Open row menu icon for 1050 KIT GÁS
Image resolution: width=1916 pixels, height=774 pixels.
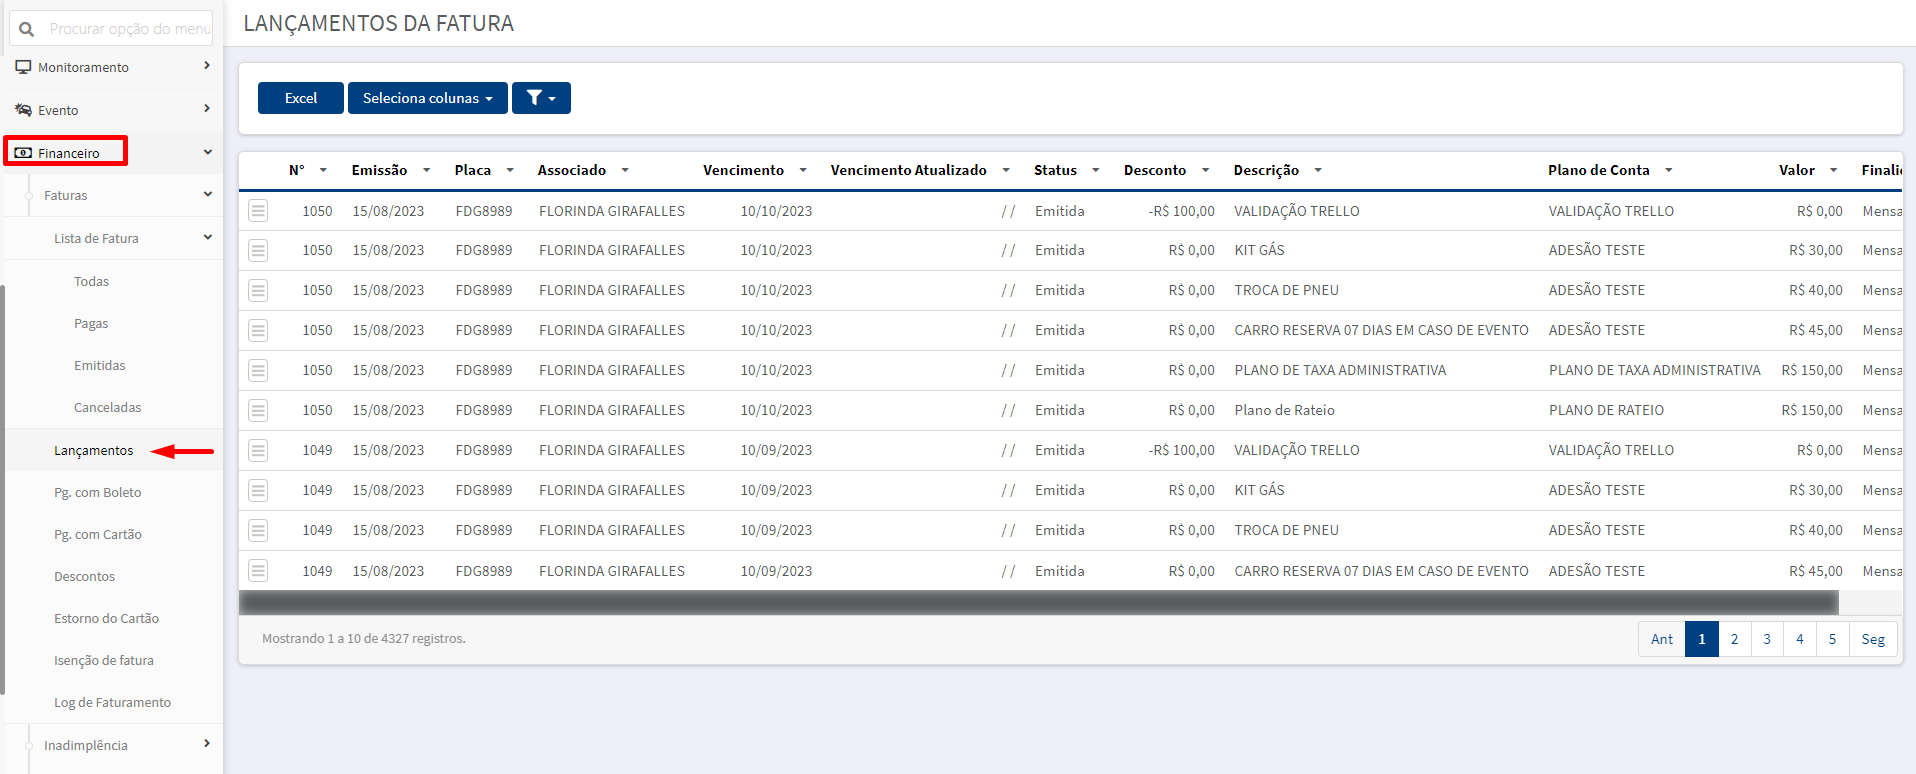coord(258,250)
